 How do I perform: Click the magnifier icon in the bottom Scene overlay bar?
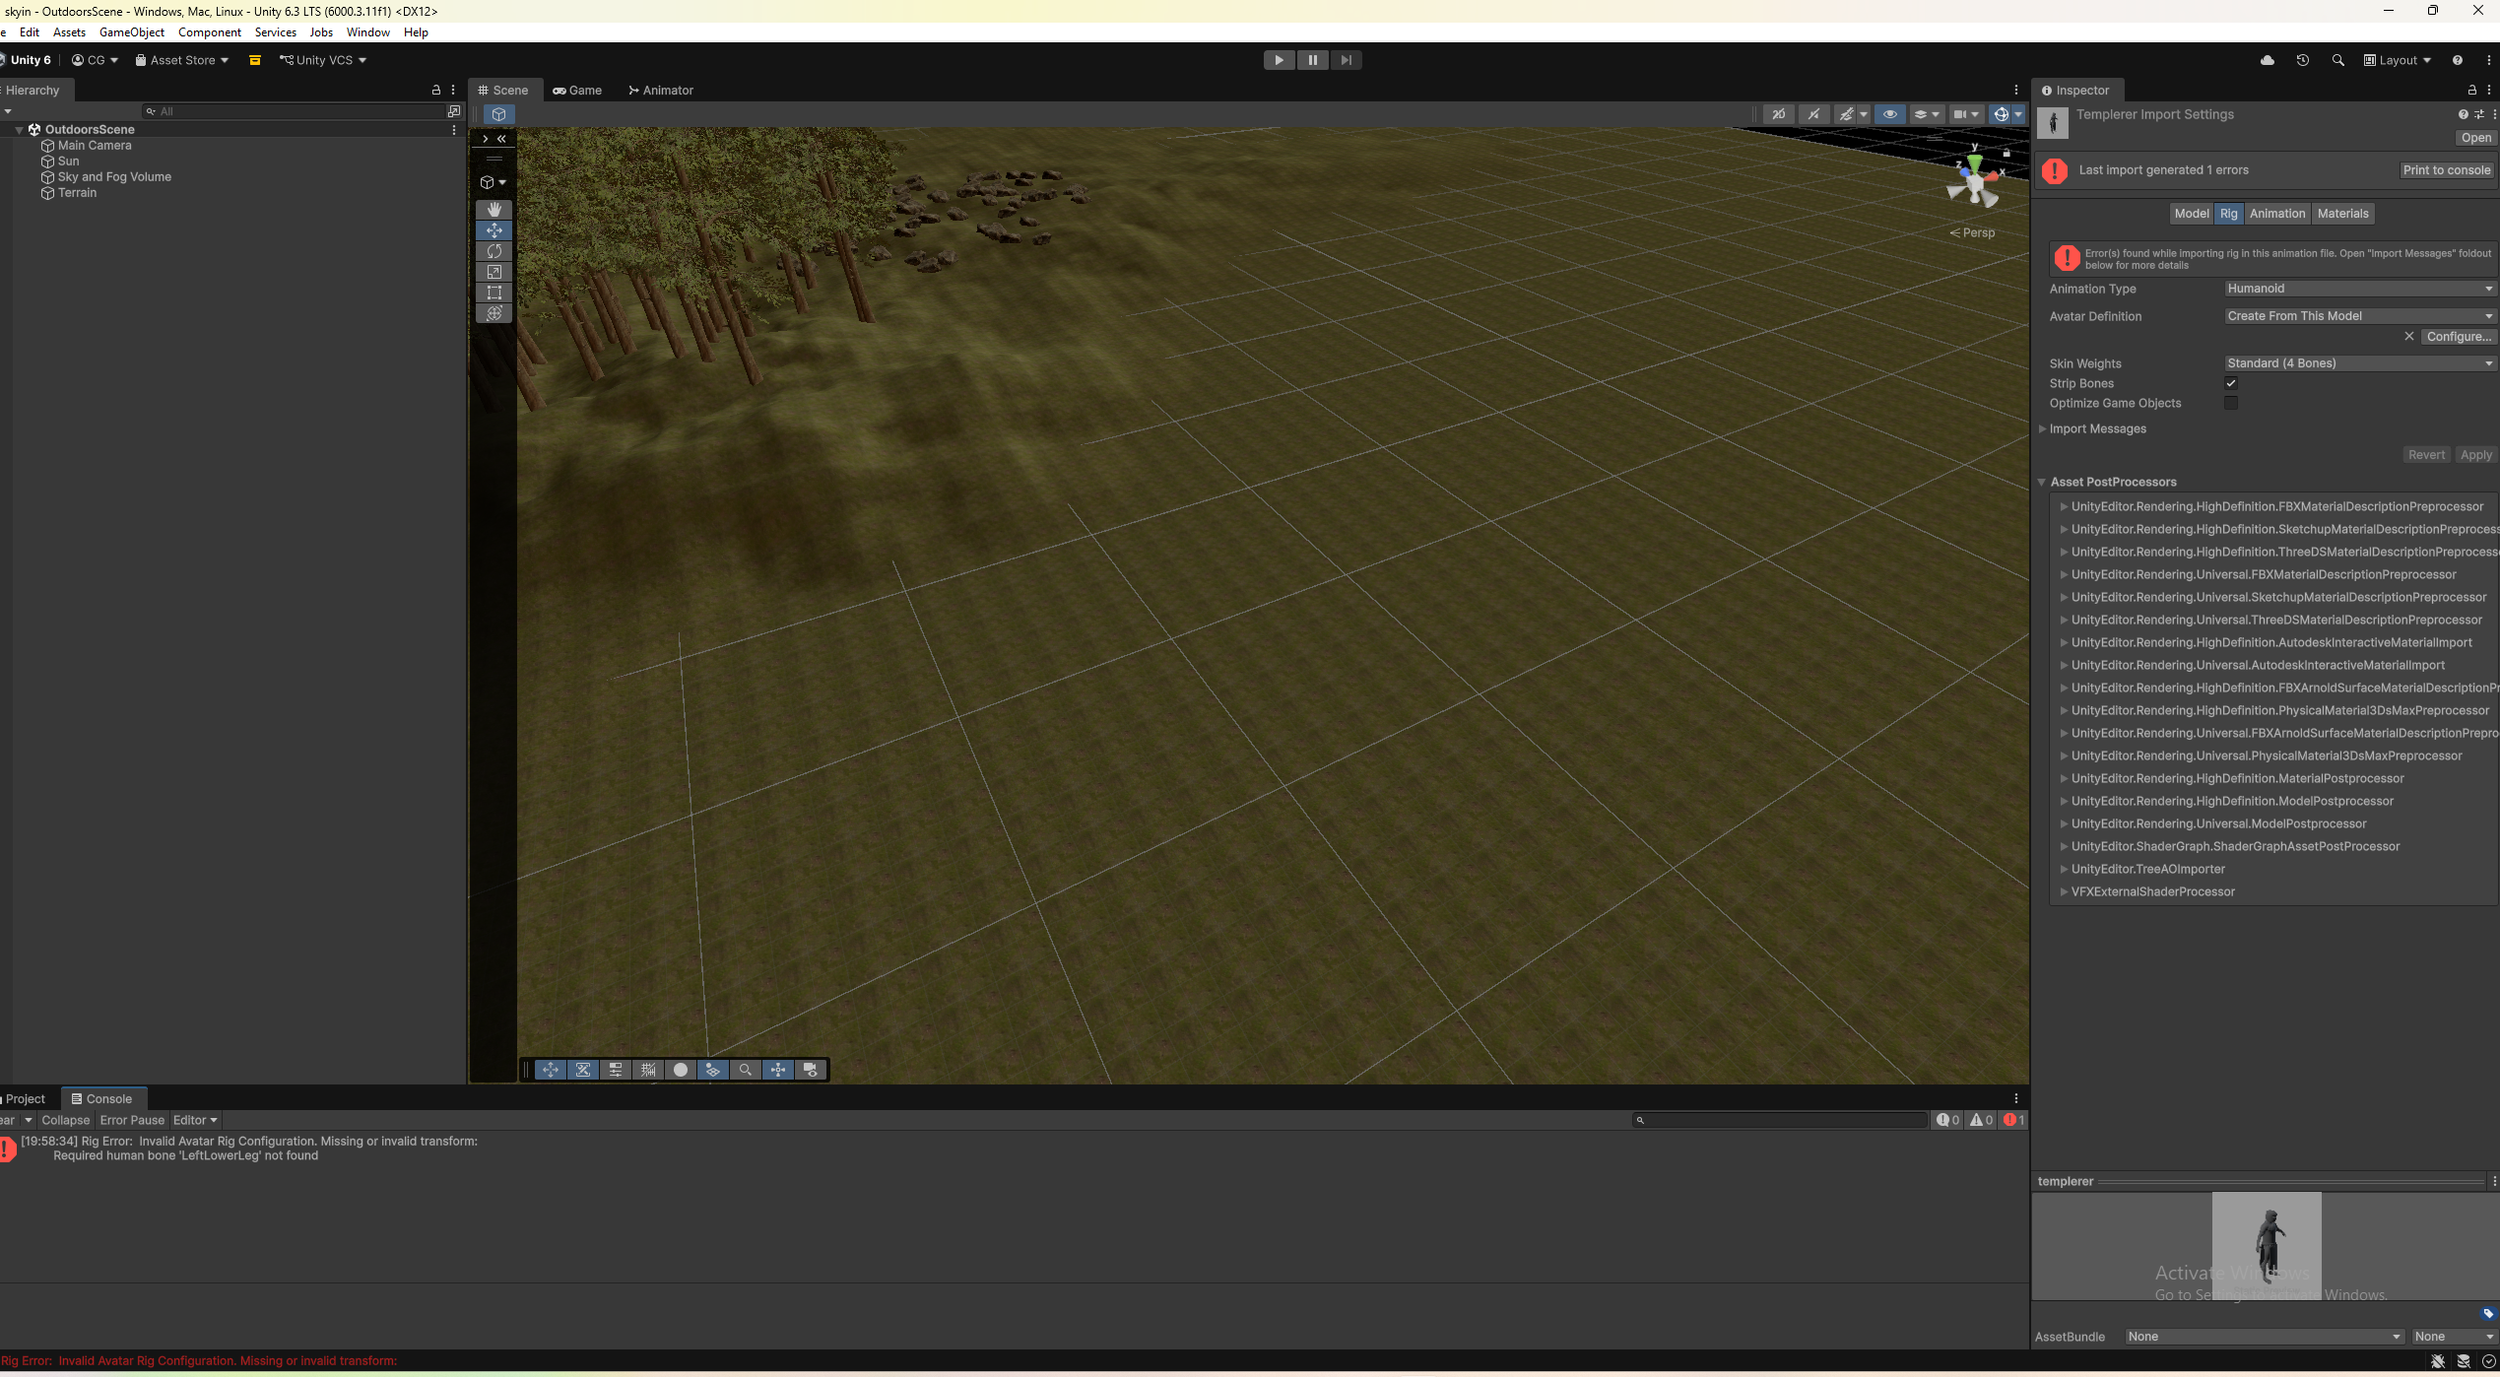[745, 1070]
